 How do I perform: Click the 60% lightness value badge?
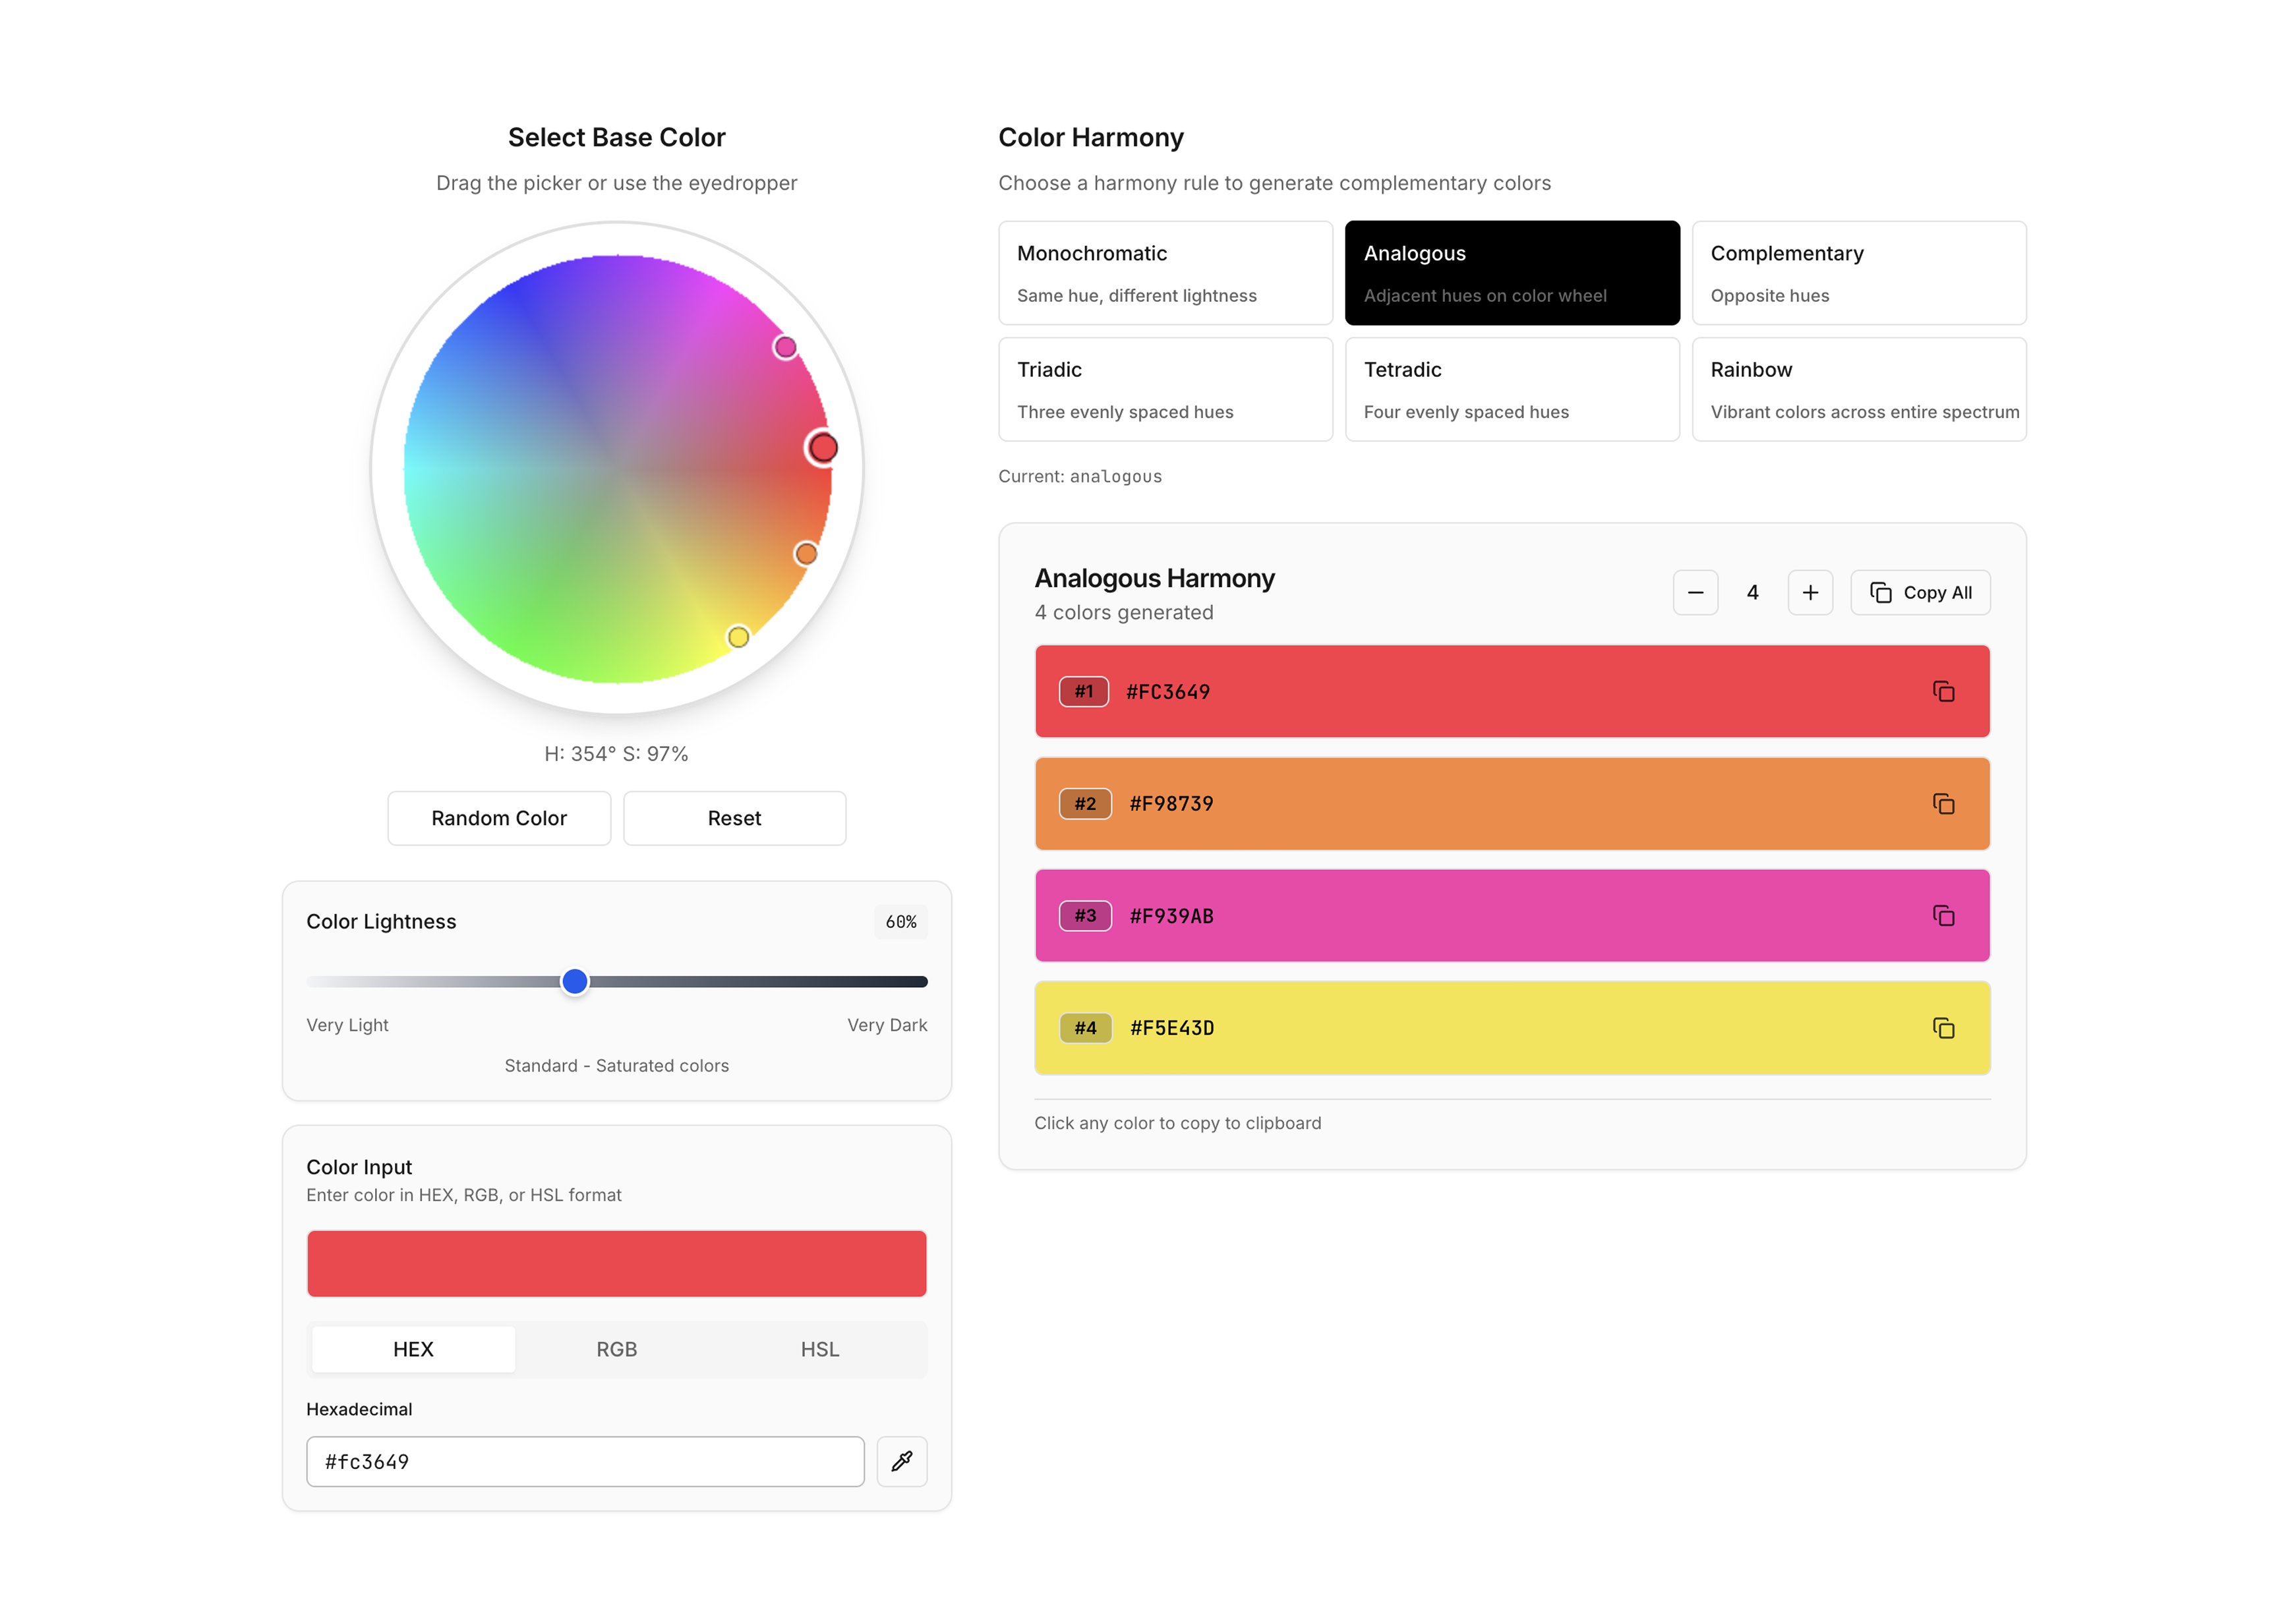point(901,922)
